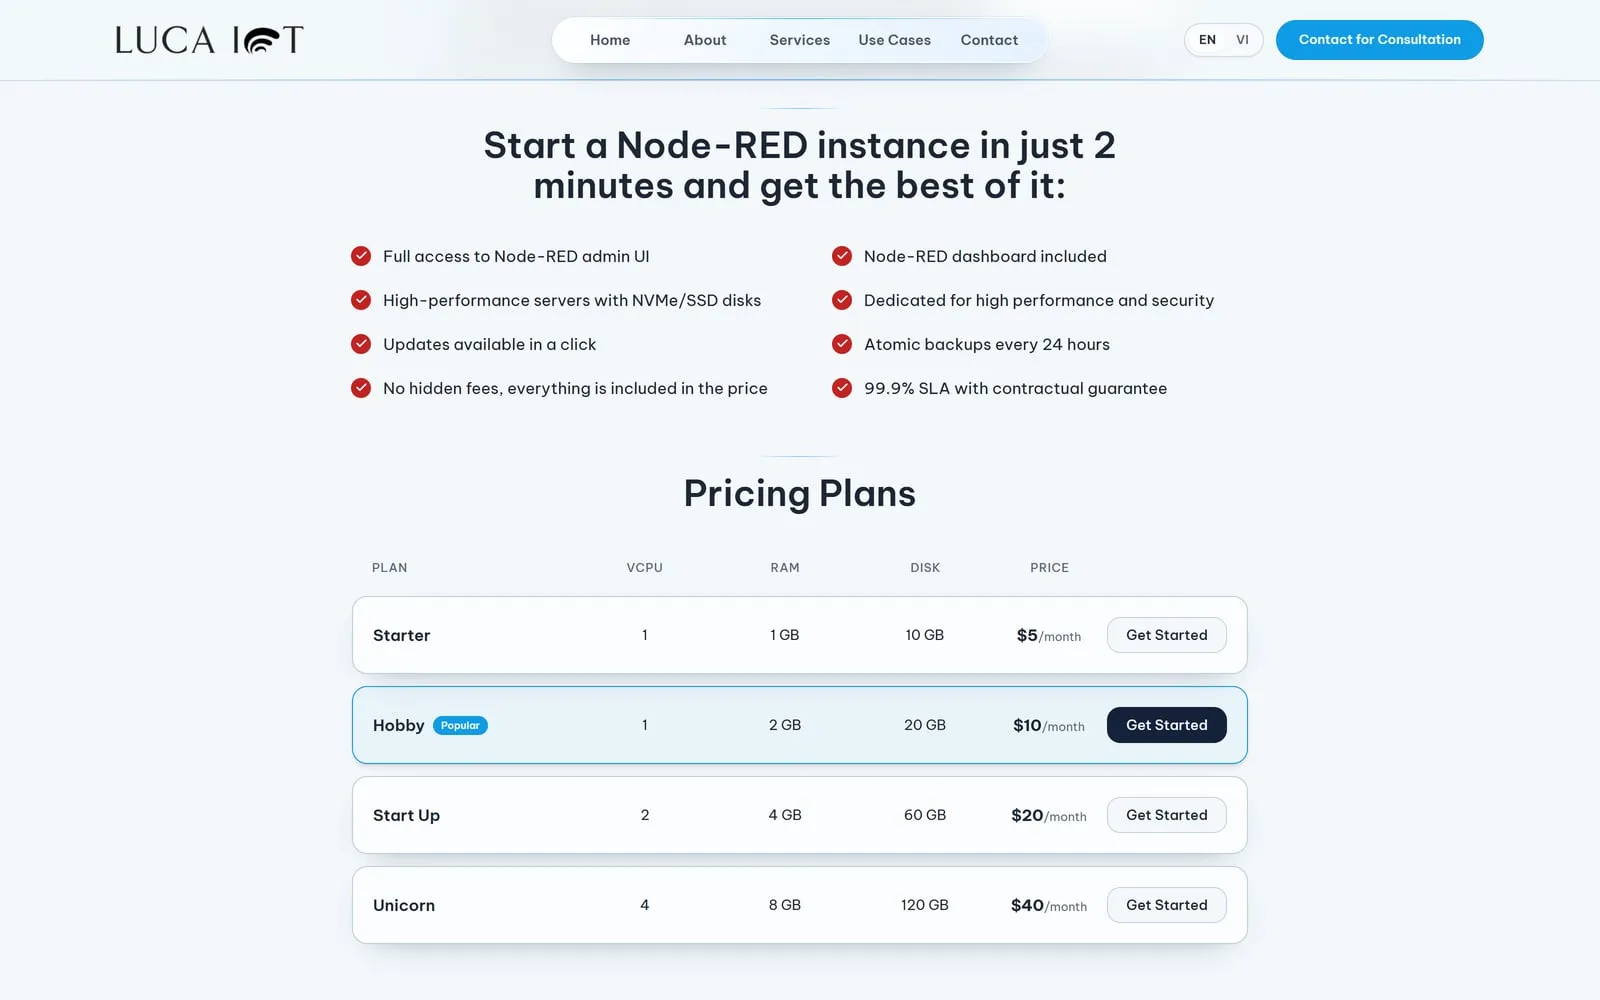1600x1000 pixels.
Task: Open the Services nav item
Action: point(800,40)
